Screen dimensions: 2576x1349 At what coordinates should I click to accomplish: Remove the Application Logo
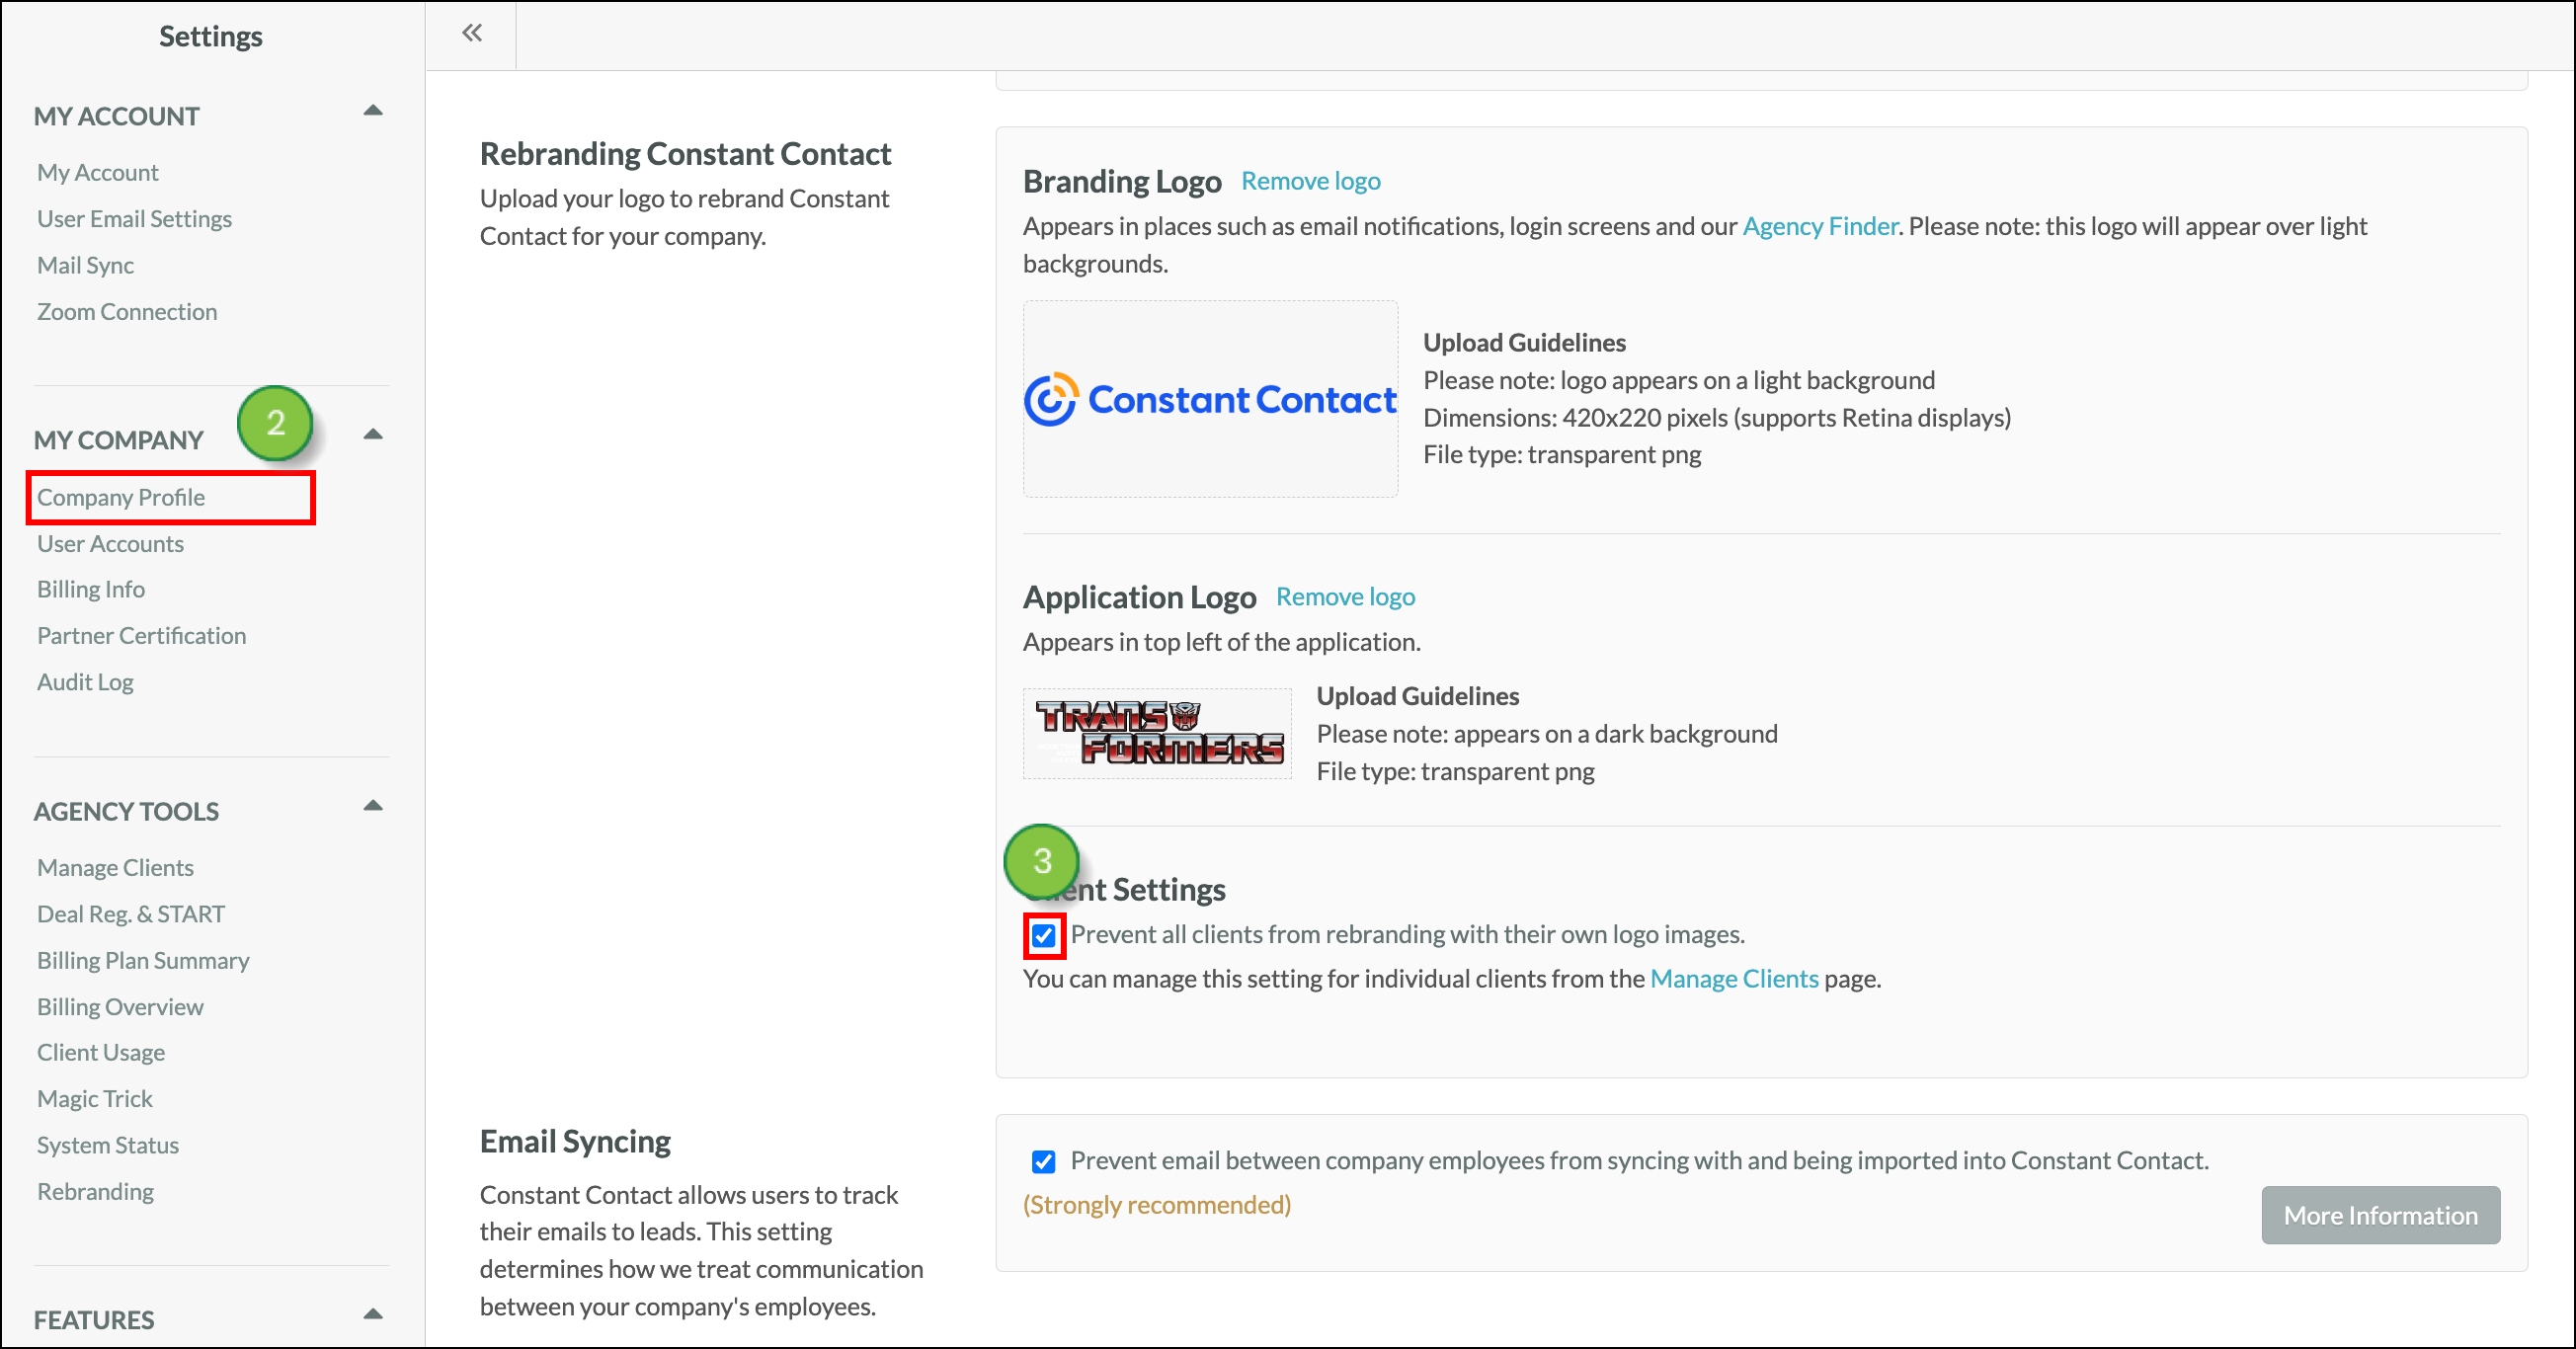(1345, 597)
